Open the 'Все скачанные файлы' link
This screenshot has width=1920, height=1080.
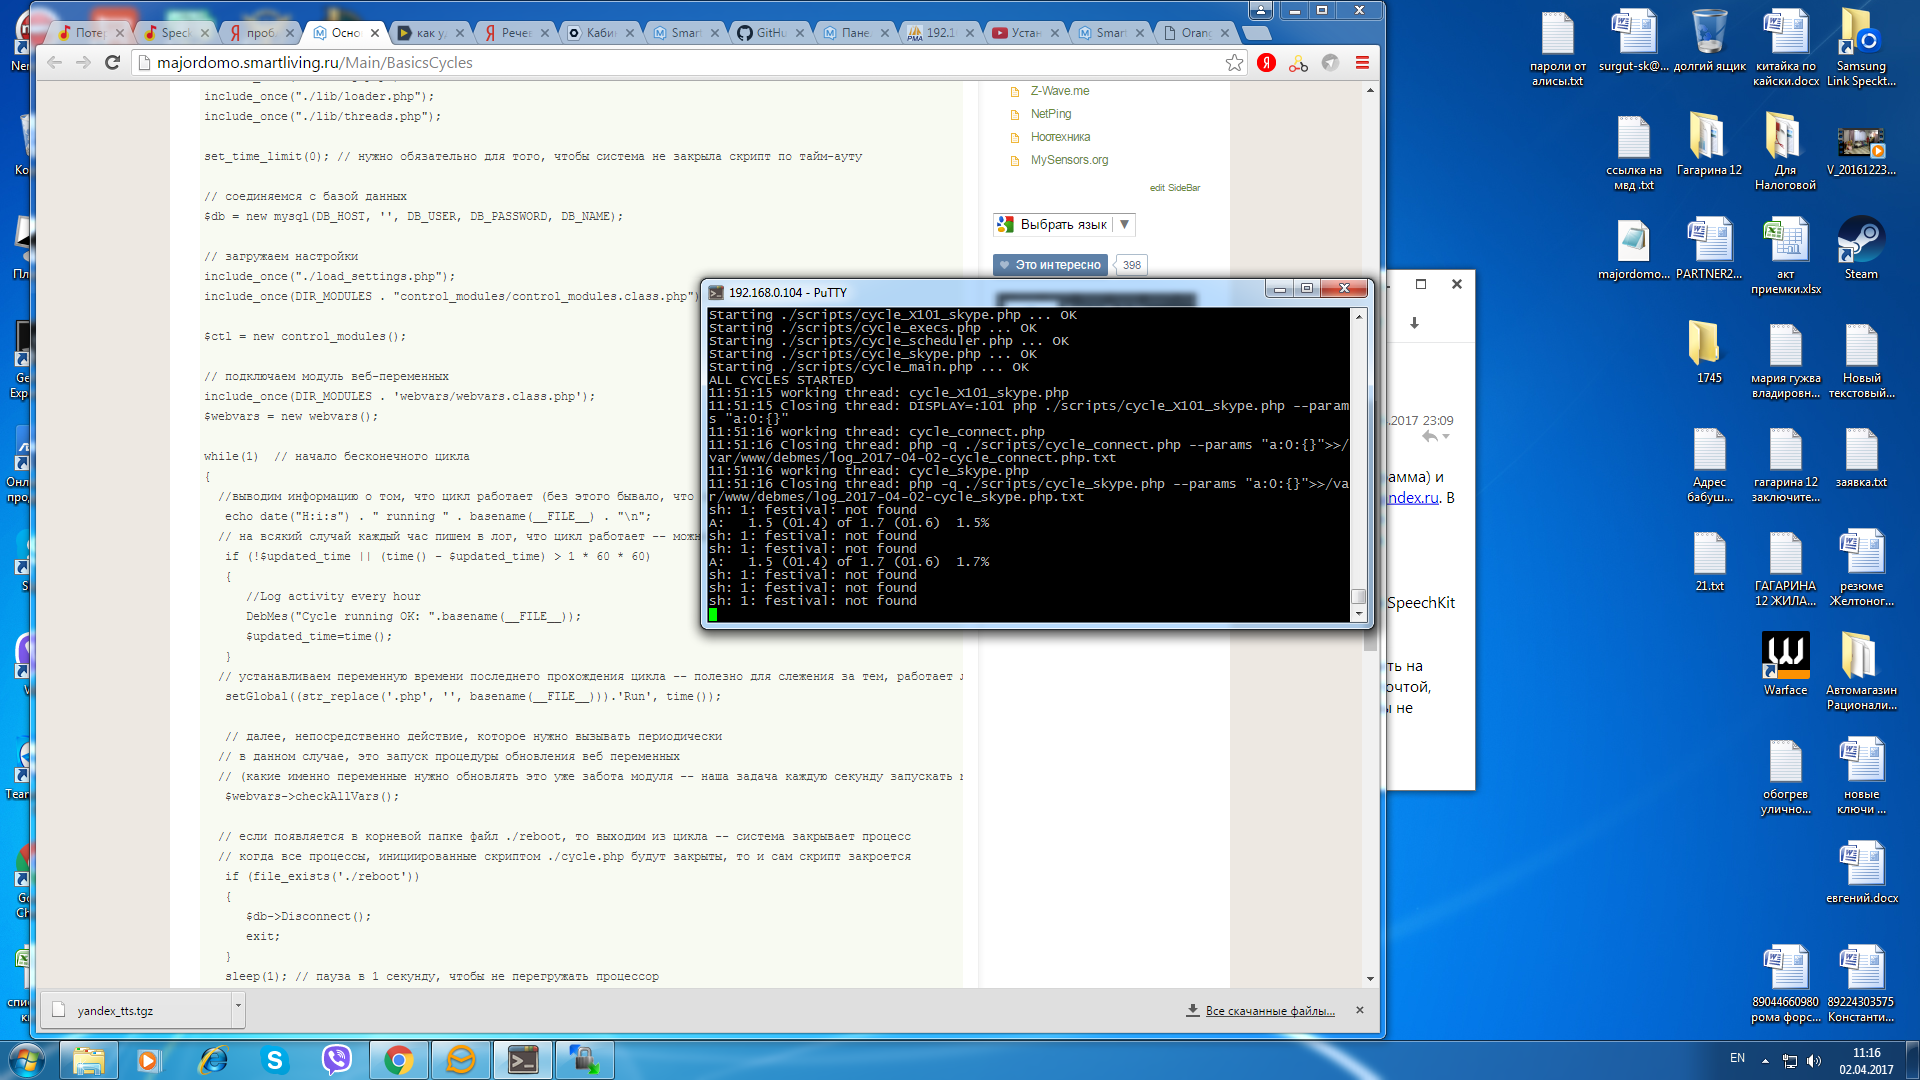click(x=1269, y=1011)
